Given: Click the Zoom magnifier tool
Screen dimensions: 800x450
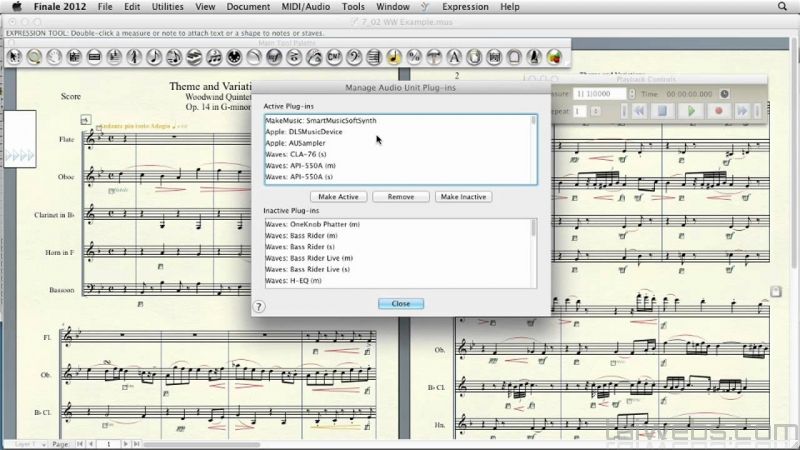Looking at the screenshot, I should click(35, 57).
